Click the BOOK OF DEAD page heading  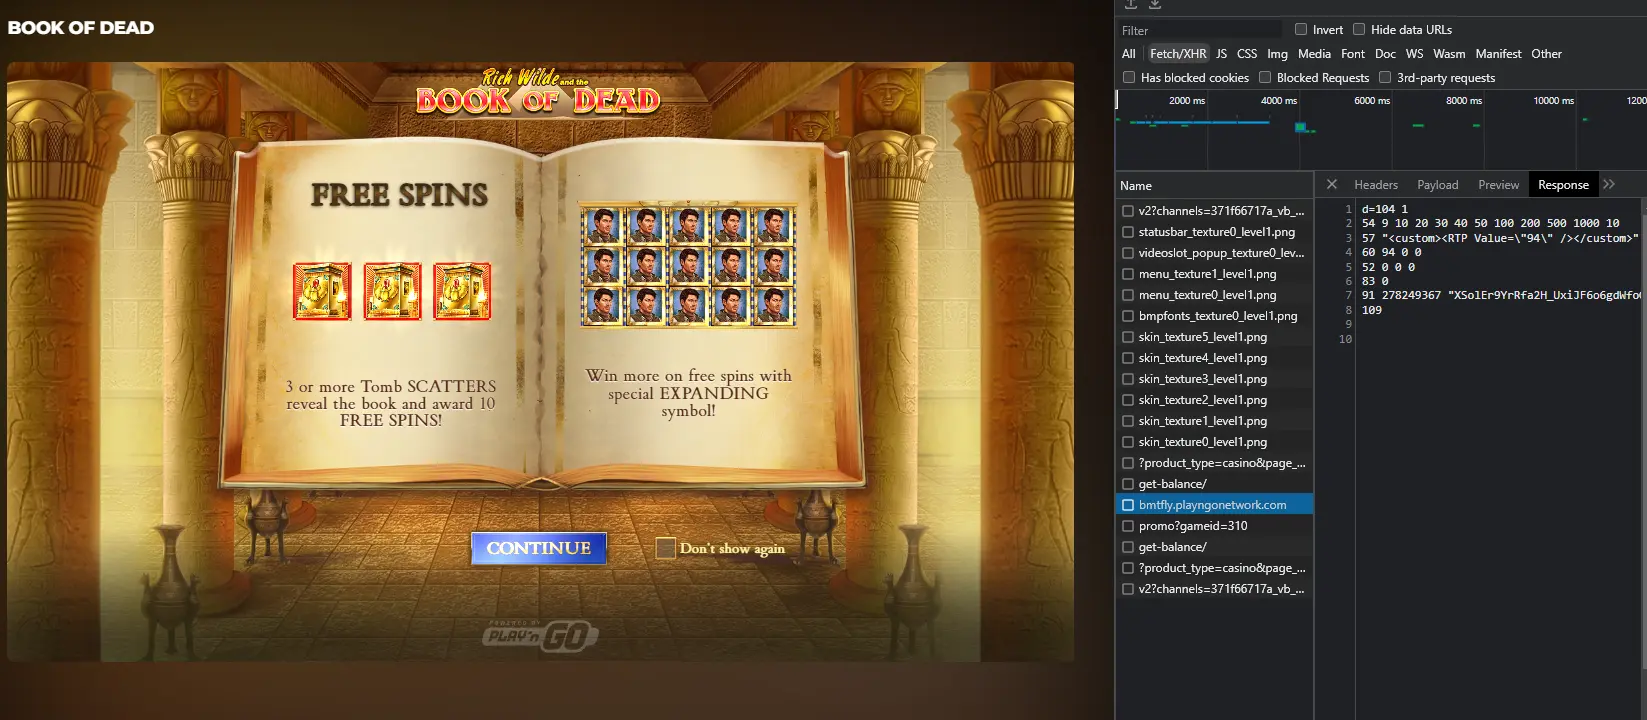coord(81,28)
